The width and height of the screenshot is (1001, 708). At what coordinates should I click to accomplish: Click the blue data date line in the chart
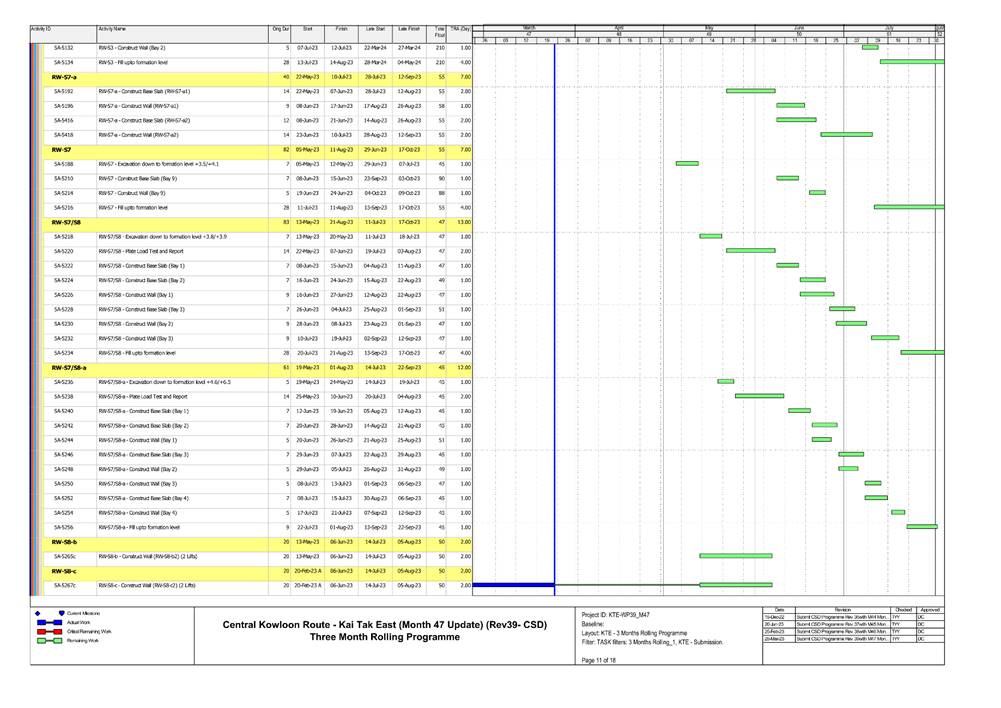[x=556, y=300]
